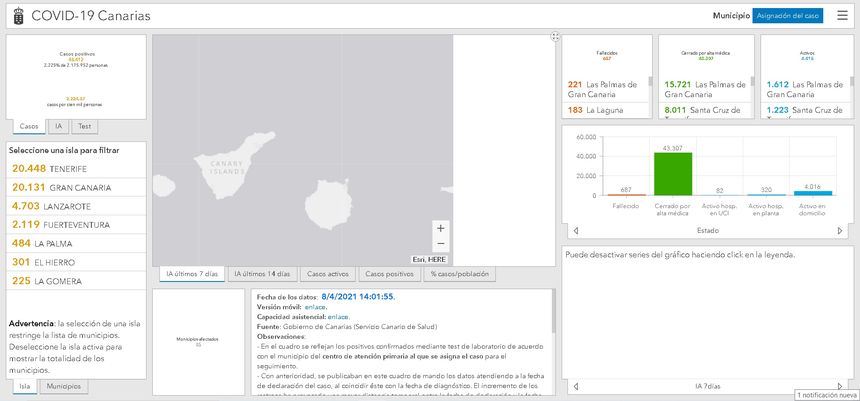
Task: Zoom out on the map
Action: (441, 245)
